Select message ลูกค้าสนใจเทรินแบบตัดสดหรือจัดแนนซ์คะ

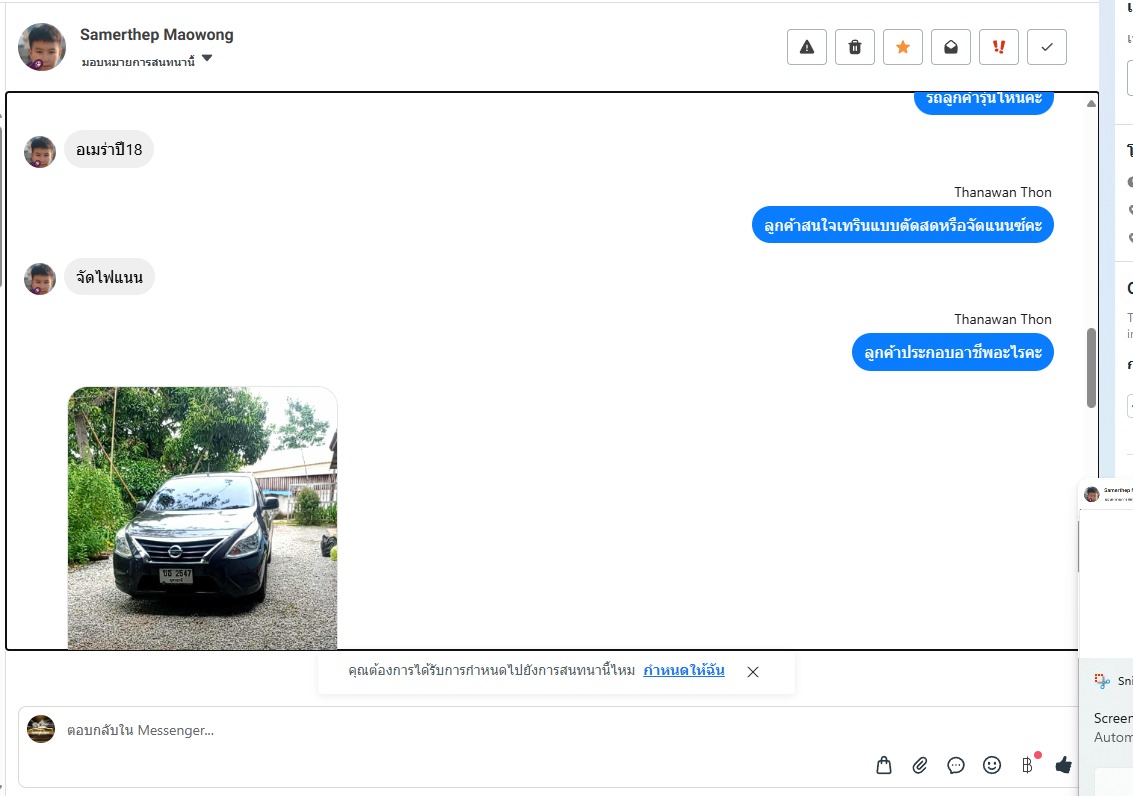coord(902,225)
